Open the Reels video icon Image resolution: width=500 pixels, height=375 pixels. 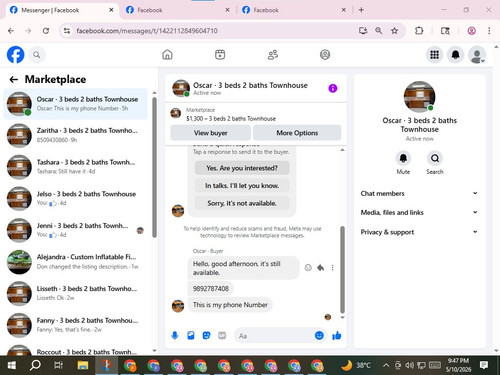click(220, 55)
